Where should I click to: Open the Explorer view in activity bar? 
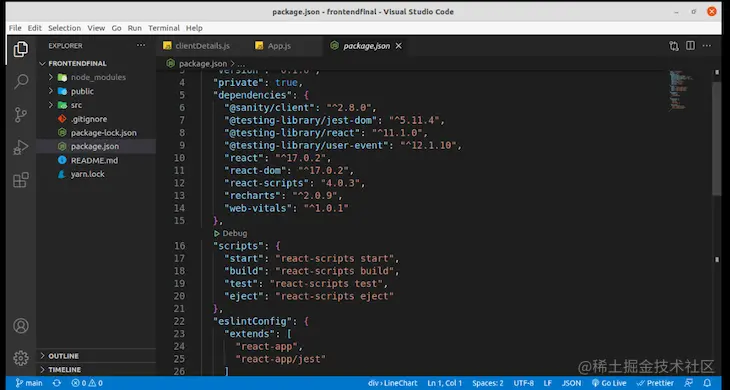[x=20, y=49]
